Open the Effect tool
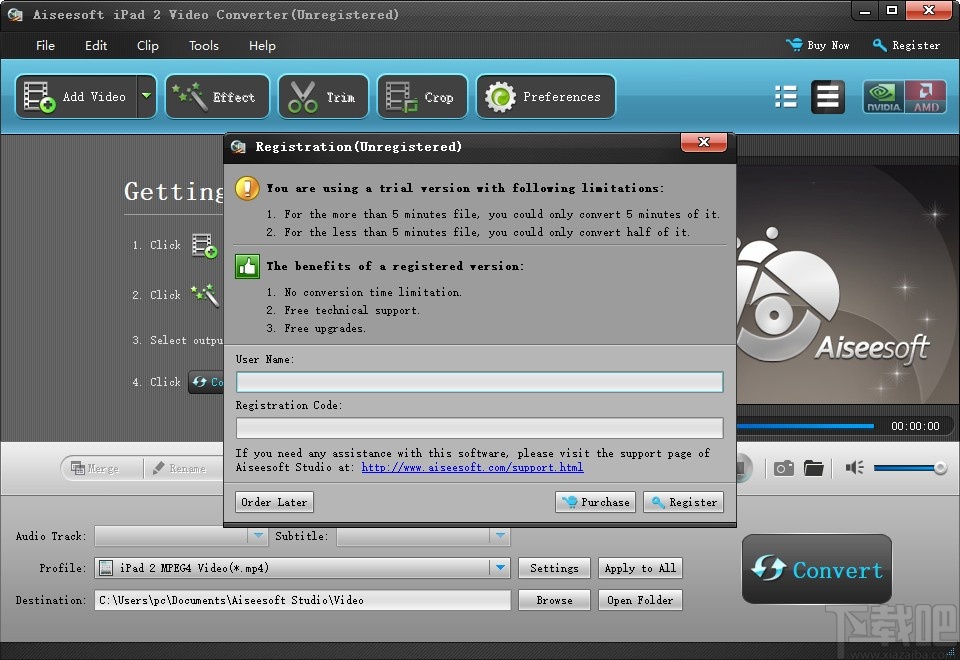This screenshot has width=960, height=660. click(217, 97)
